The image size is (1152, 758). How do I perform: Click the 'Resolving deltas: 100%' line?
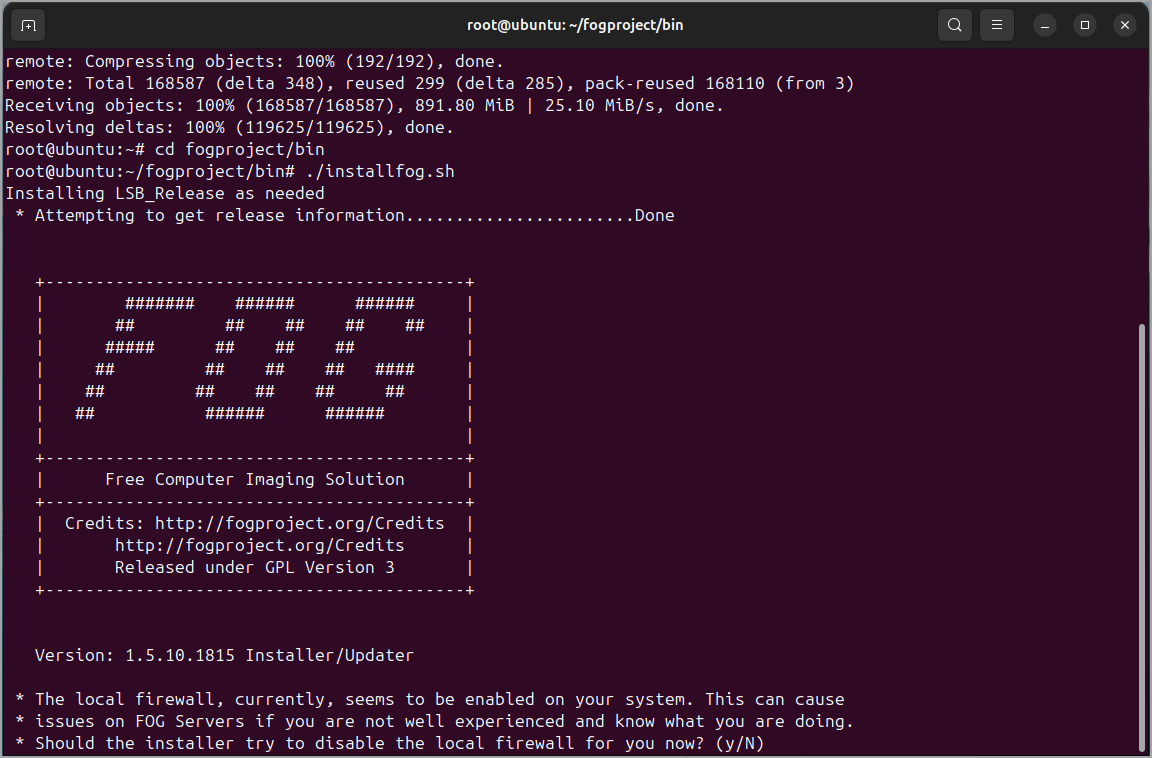pos(229,128)
